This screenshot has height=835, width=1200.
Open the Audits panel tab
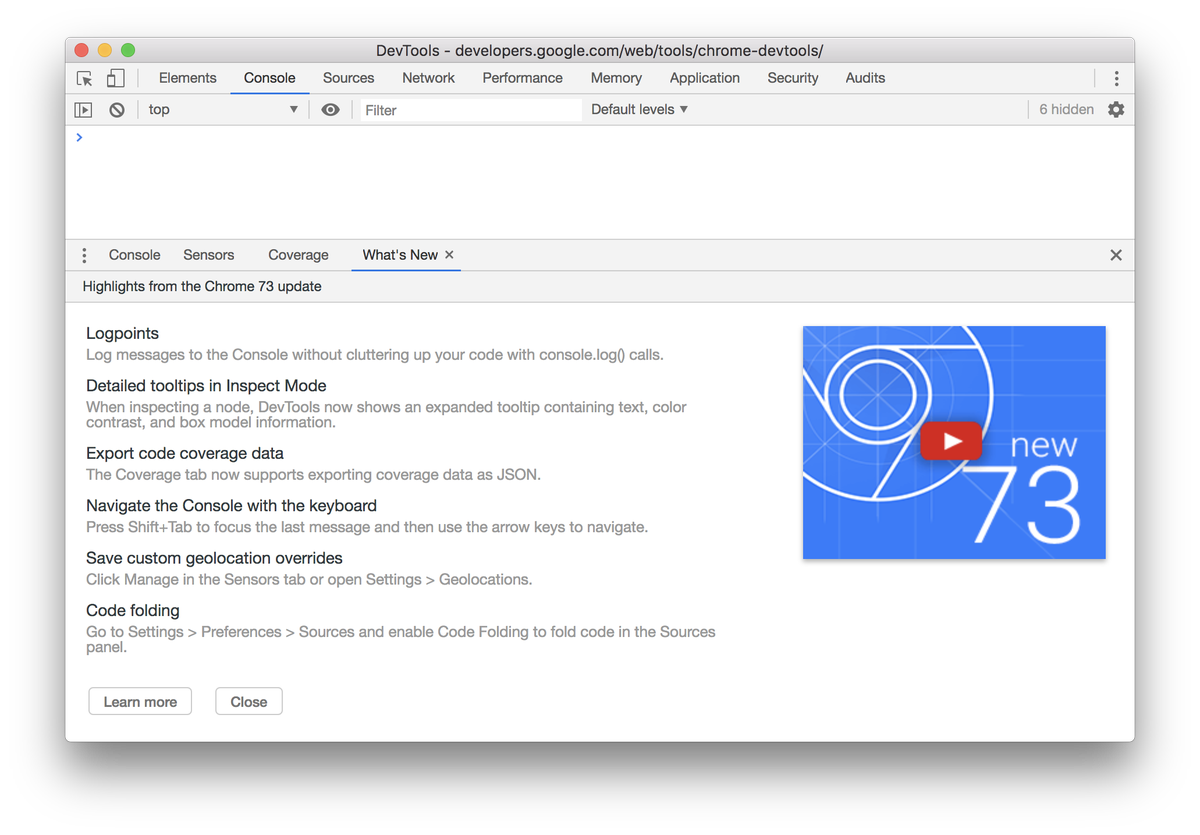click(x=865, y=78)
